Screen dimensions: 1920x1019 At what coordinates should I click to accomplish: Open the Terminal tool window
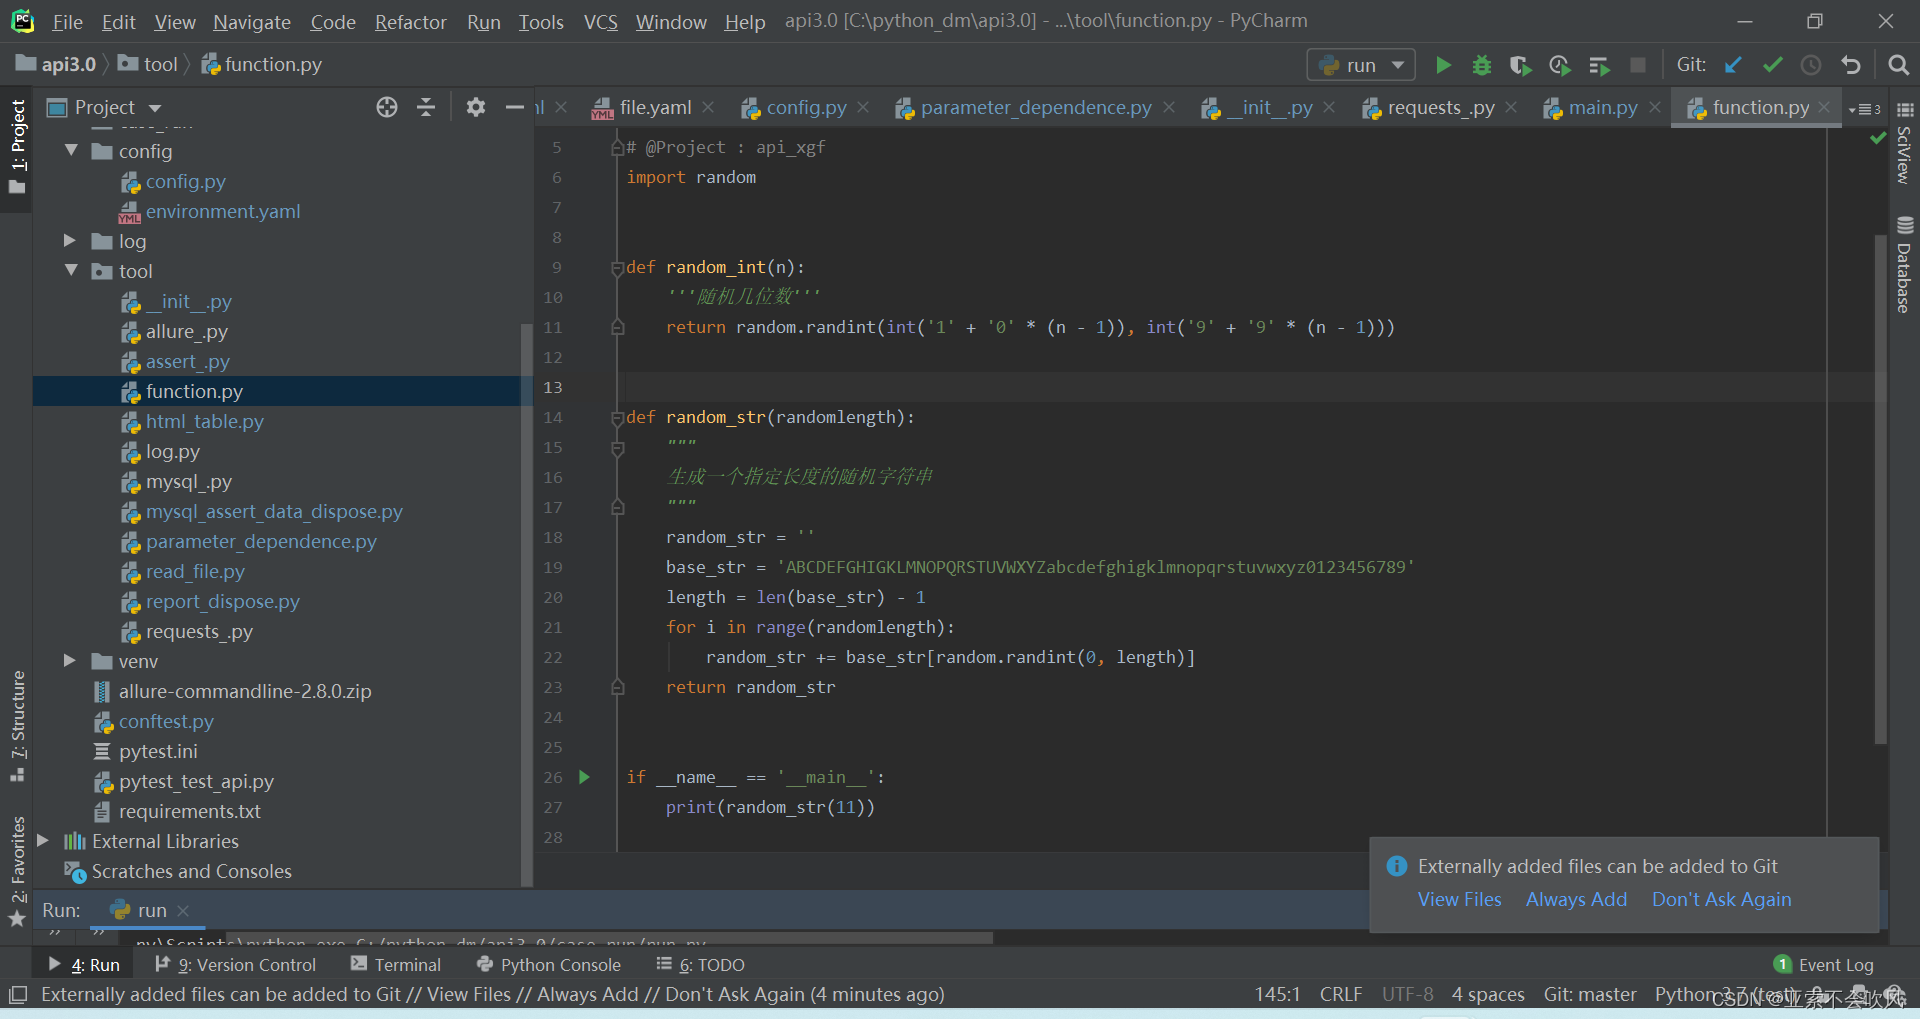pyautogui.click(x=396, y=965)
